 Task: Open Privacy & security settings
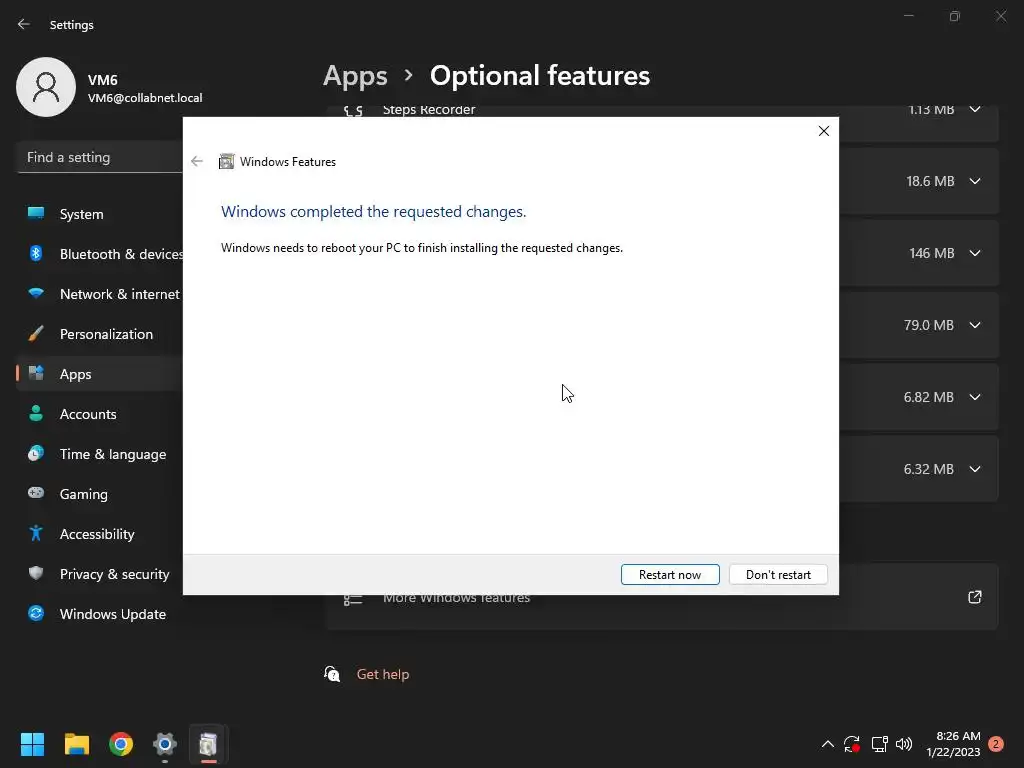pyautogui.click(x=99, y=574)
